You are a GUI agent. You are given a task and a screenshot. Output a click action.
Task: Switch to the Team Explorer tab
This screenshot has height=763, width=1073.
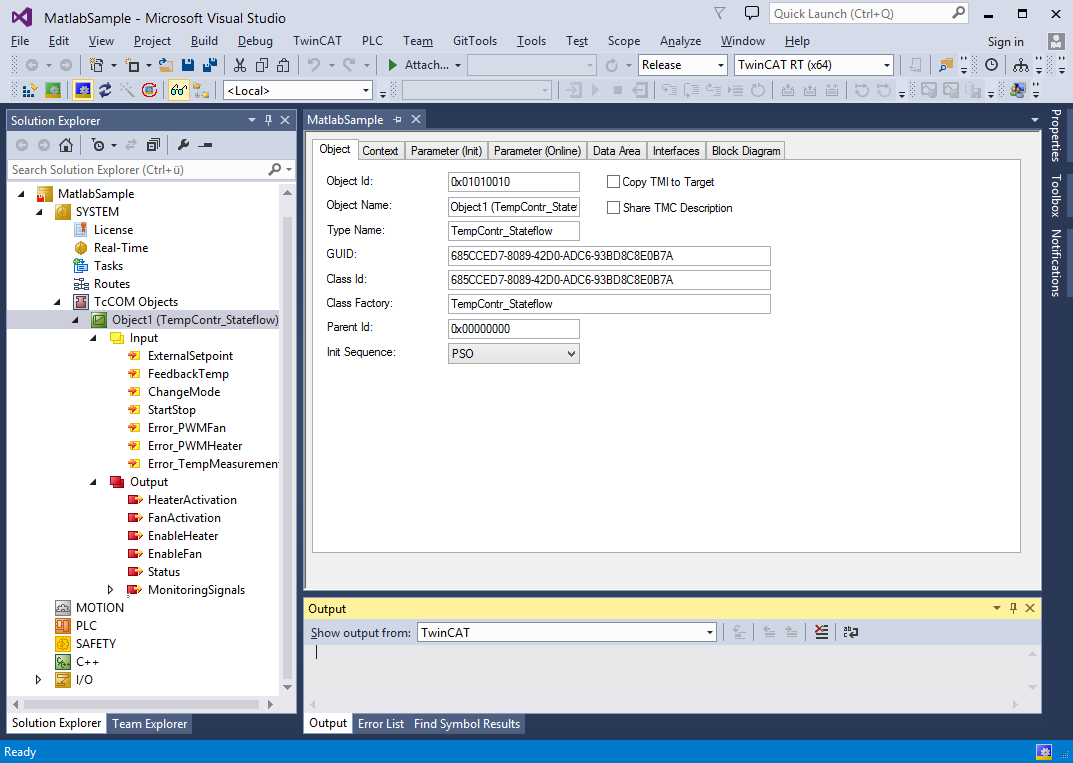(x=149, y=723)
